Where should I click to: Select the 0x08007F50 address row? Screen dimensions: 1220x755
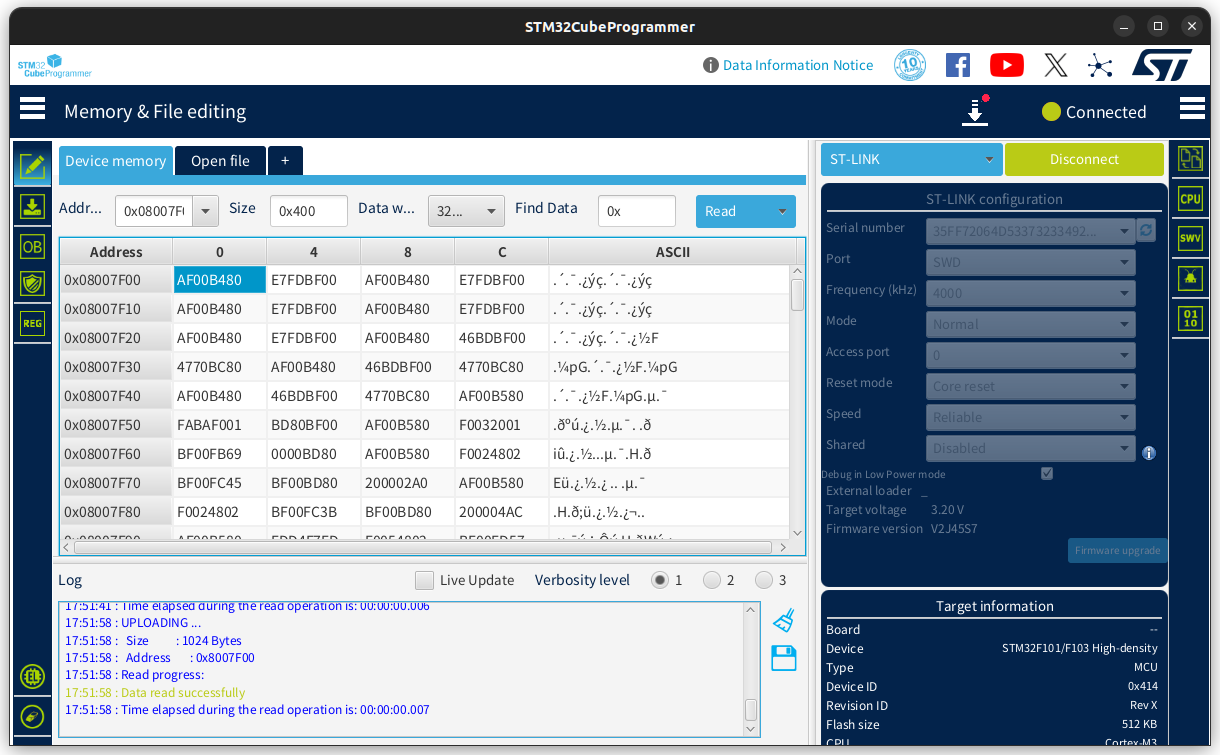(116, 425)
